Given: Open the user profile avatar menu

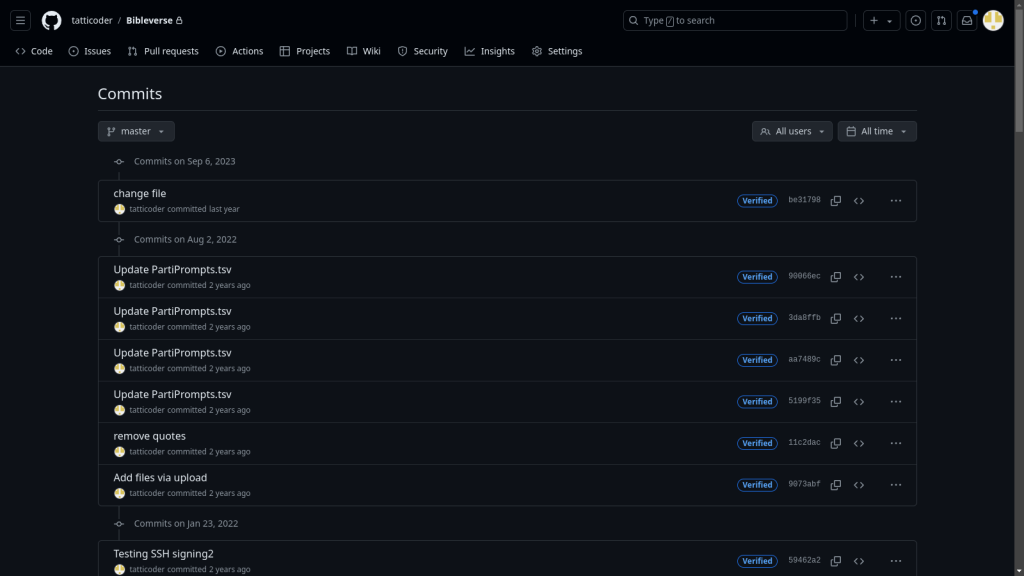Looking at the screenshot, I should [993, 20].
